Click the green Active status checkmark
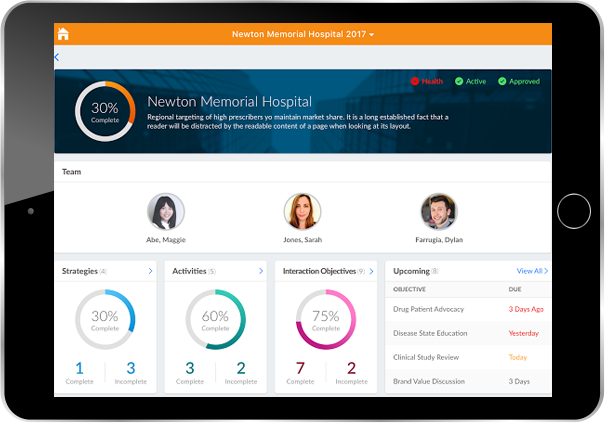The image size is (605, 423). pos(459,81)
